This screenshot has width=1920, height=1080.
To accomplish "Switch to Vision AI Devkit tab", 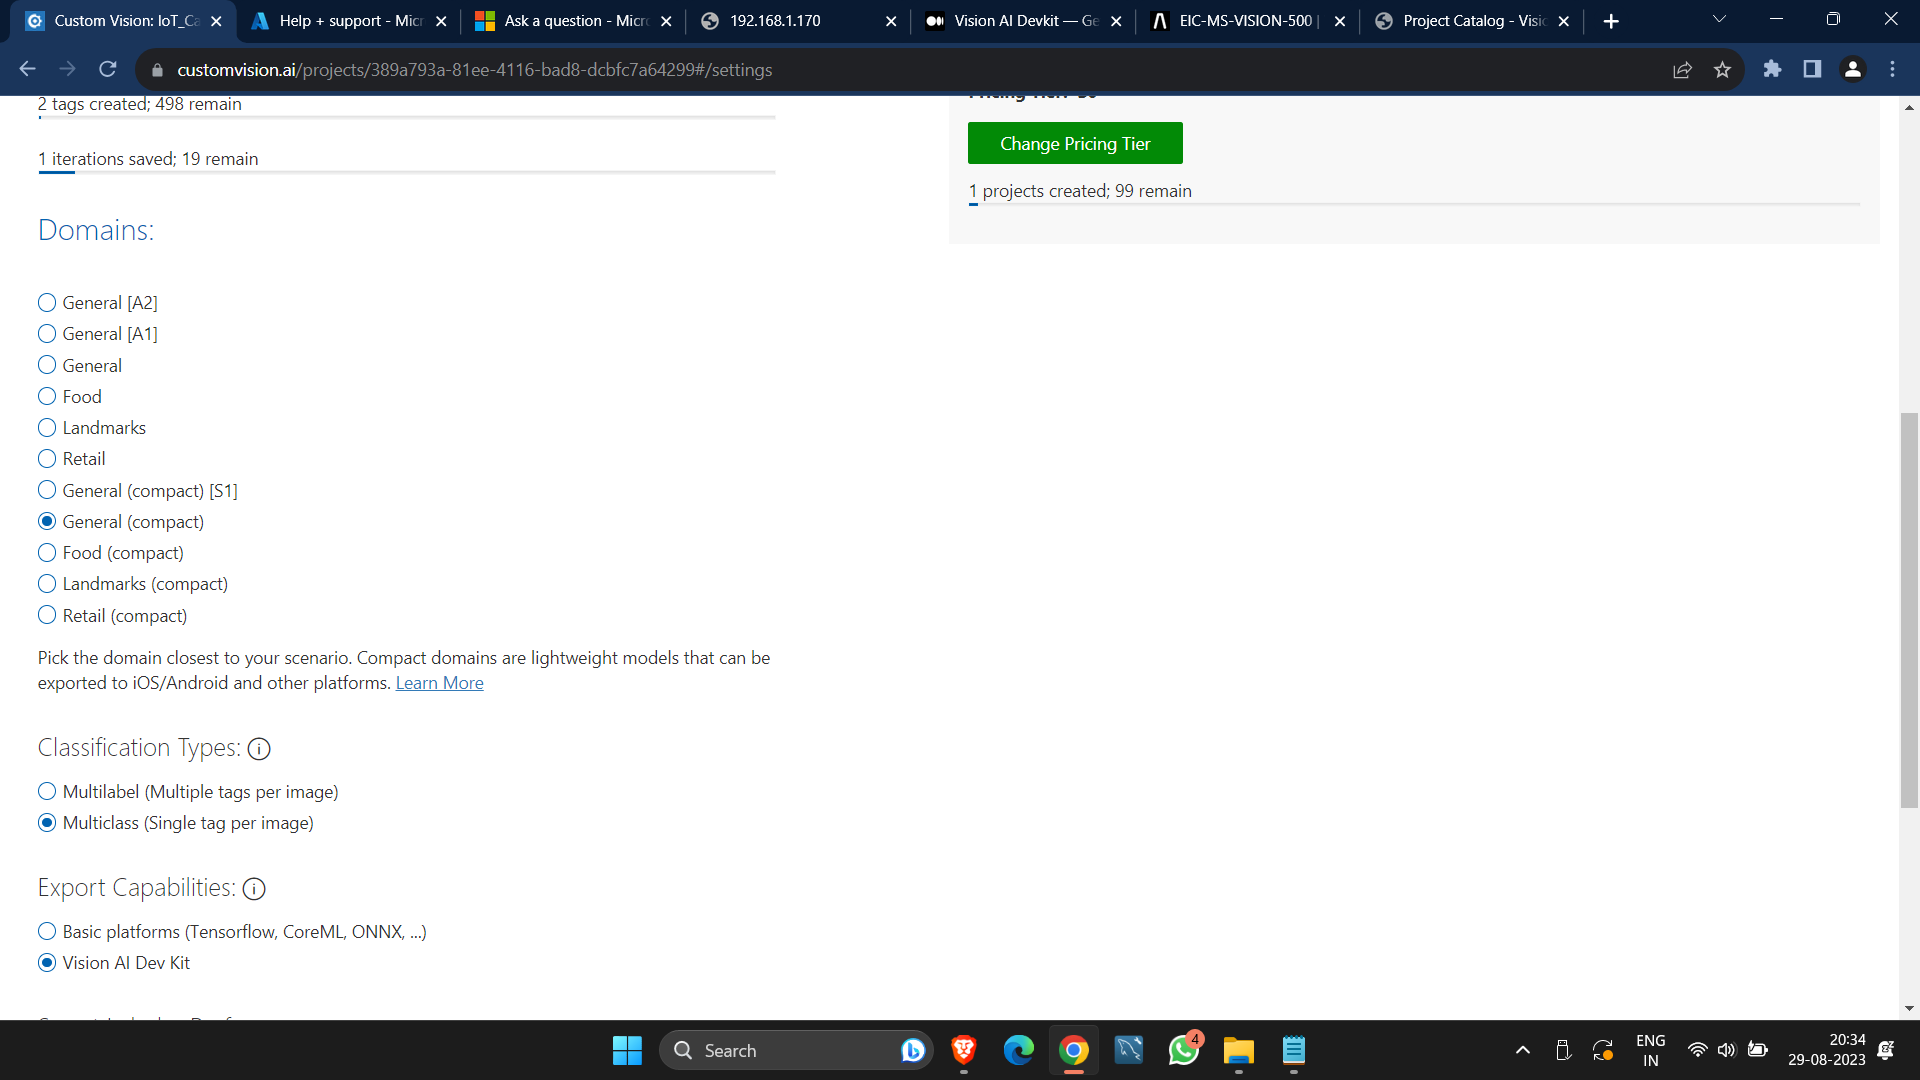I will click(x=1022, y=21).
